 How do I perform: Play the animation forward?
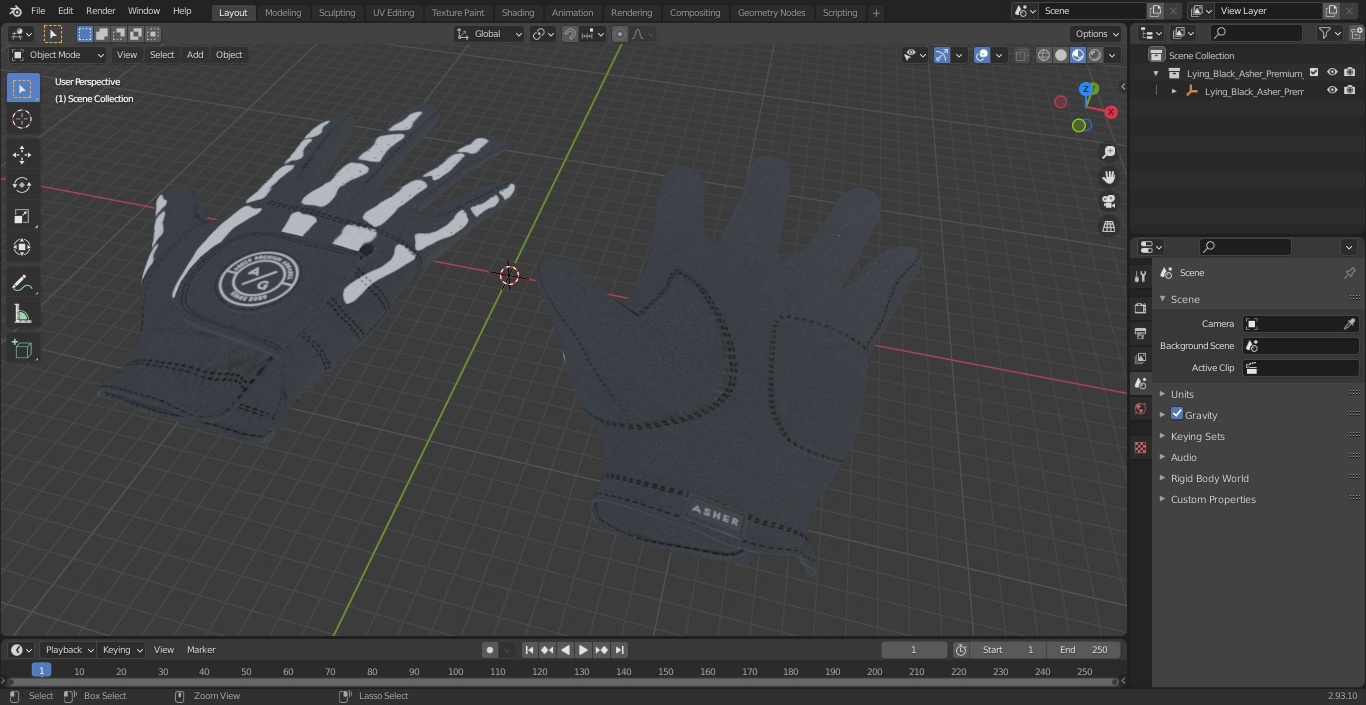point(584,650)
